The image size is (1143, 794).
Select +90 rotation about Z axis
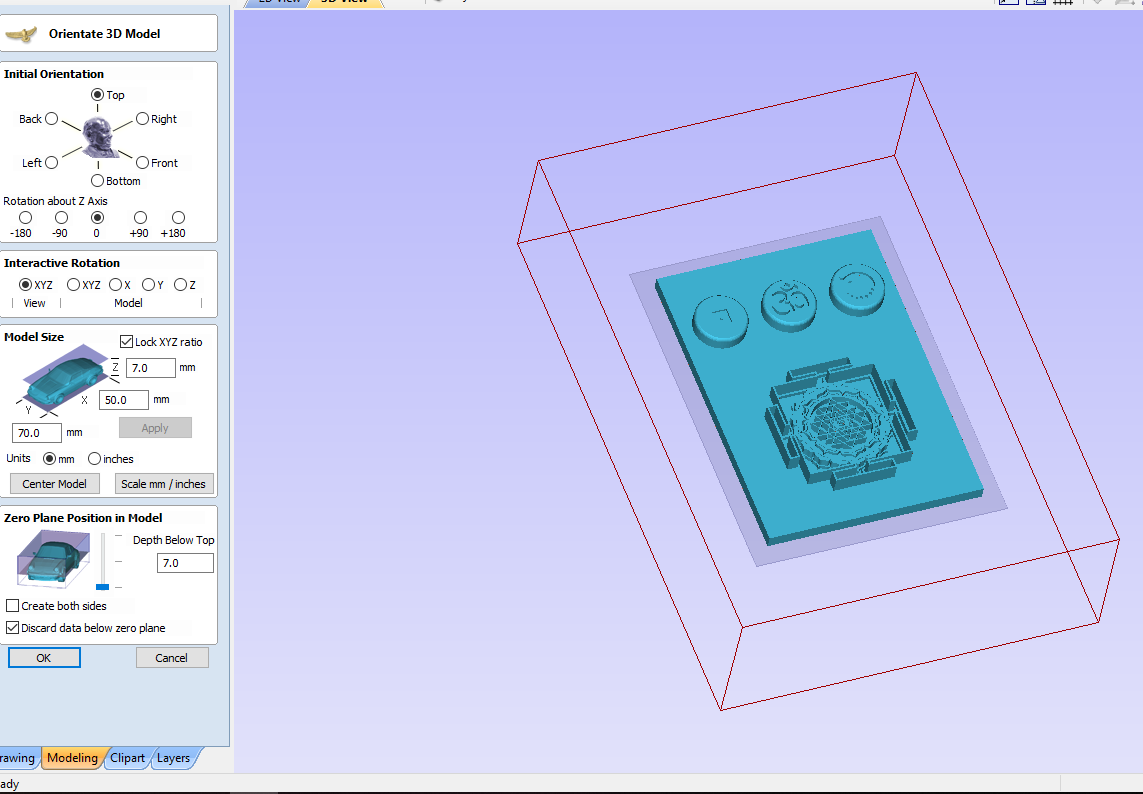pos(140,218)
